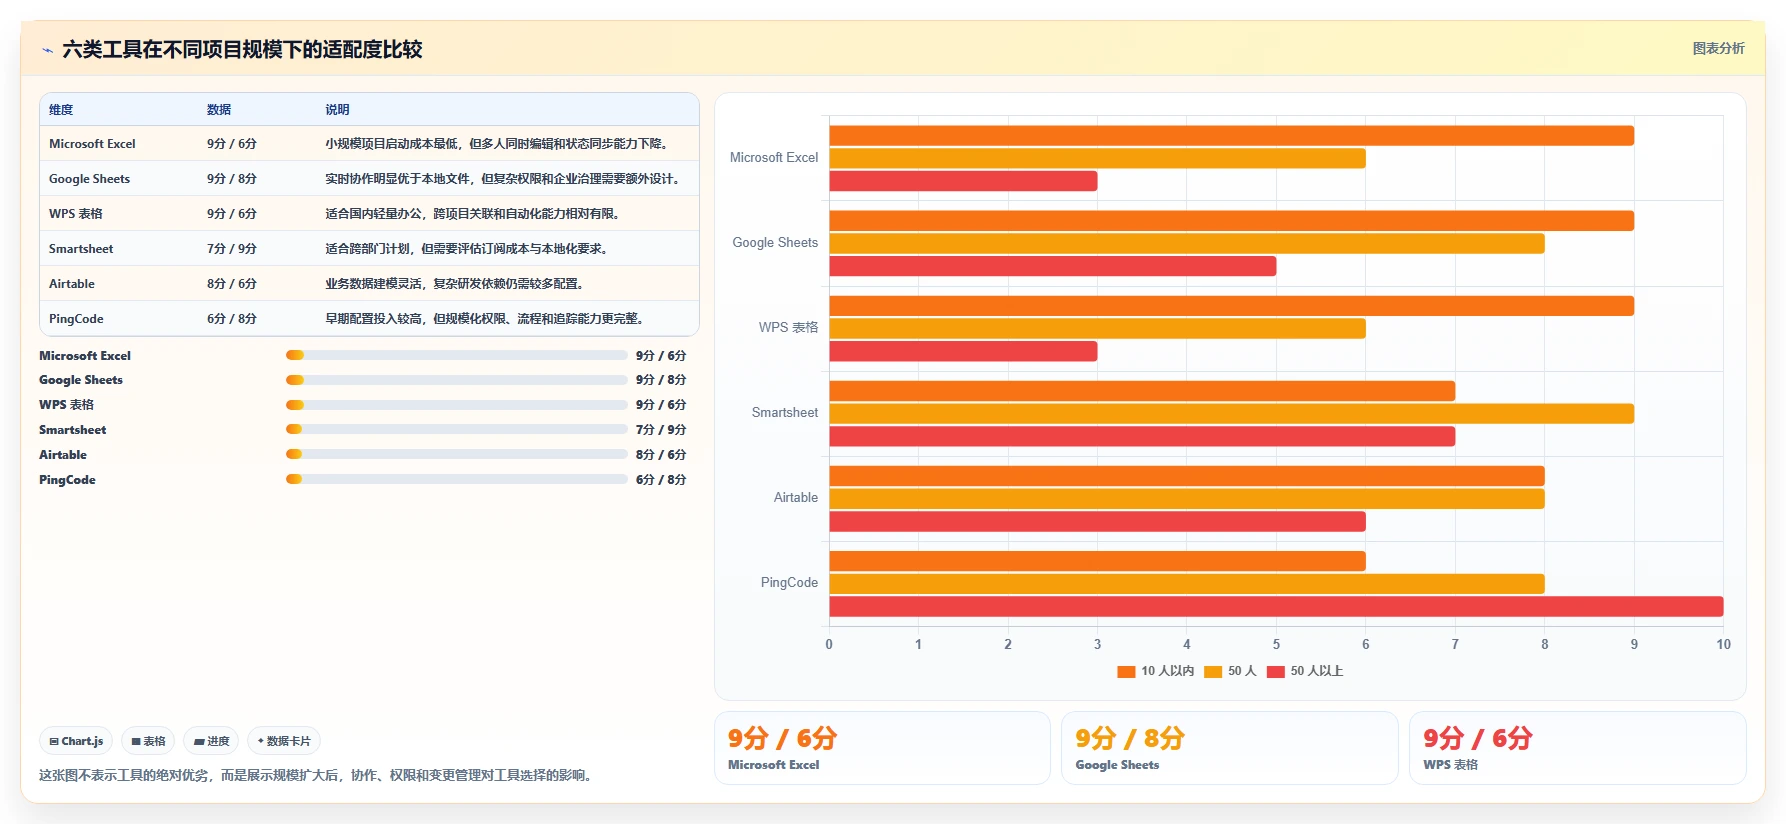Click the footnote starting 这张图不表示工具的绝对优劣
The width and height of the screenshot is (1786, 824).
pyautogui.click(x=318, y=775)
